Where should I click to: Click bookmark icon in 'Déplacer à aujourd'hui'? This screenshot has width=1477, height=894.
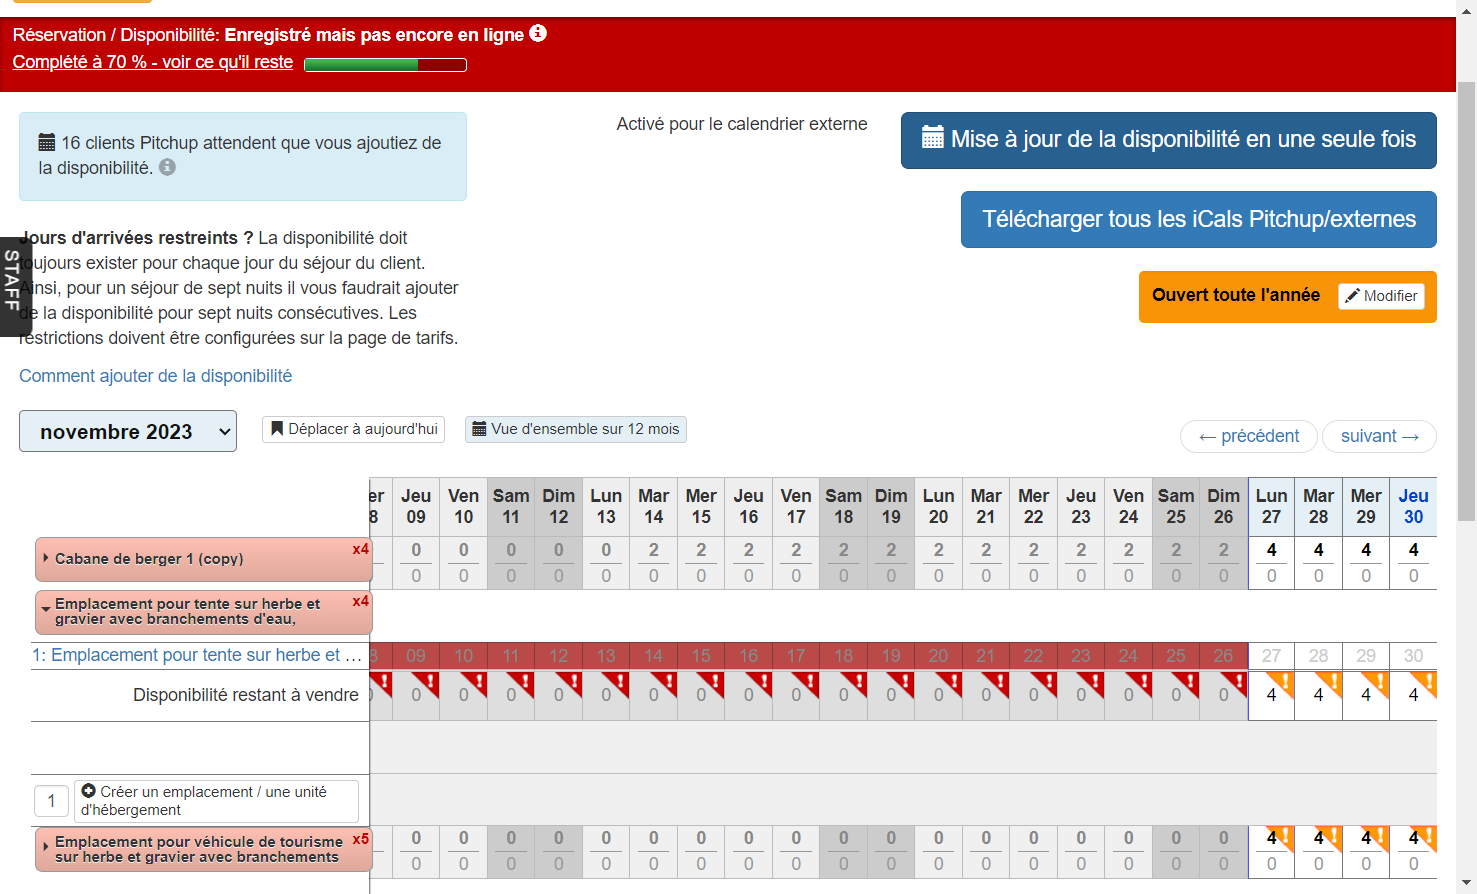coord(277,429)
